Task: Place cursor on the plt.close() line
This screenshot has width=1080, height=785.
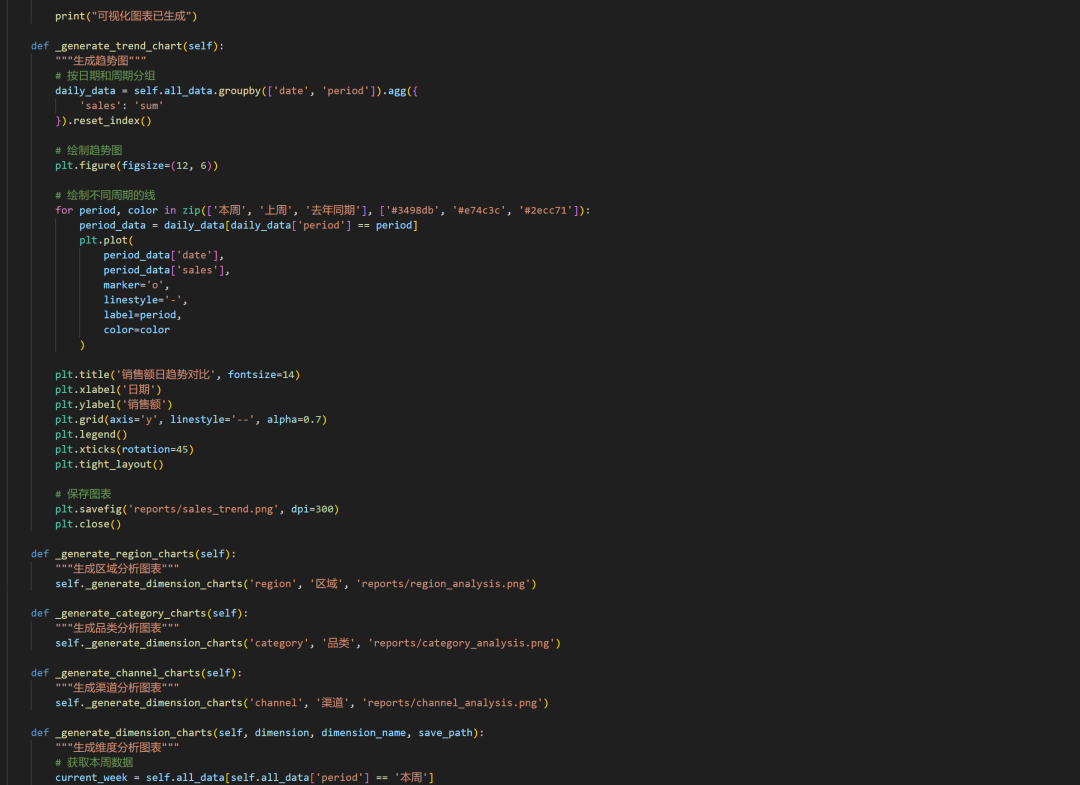Action: tap(88, 524)
